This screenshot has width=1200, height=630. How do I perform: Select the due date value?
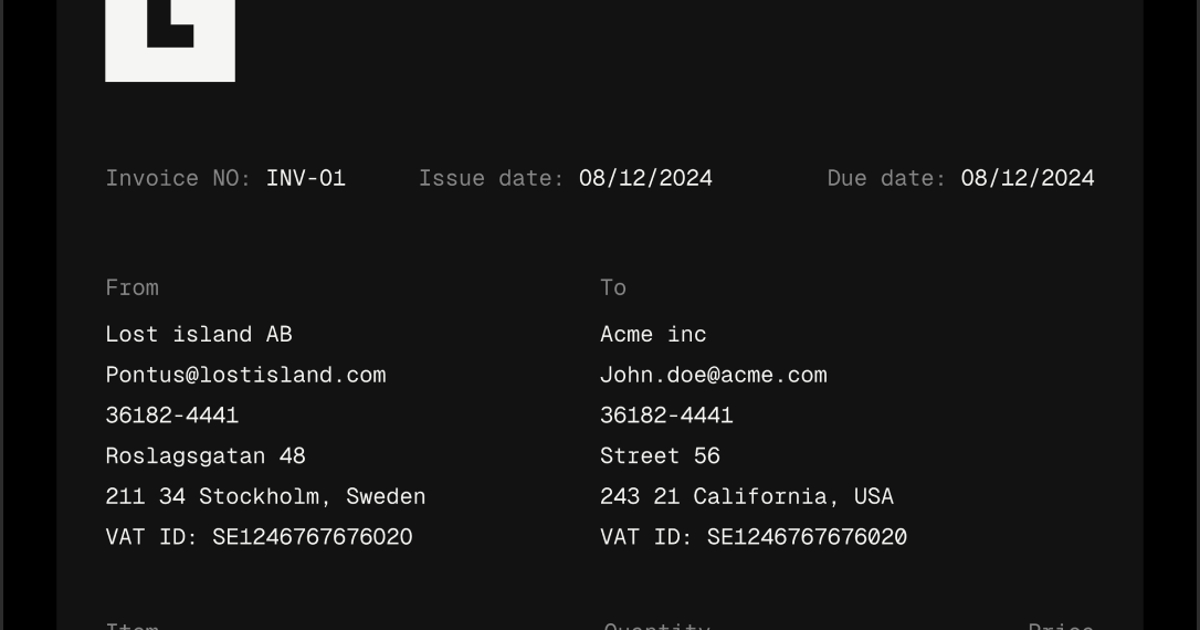pos(1028,178)
